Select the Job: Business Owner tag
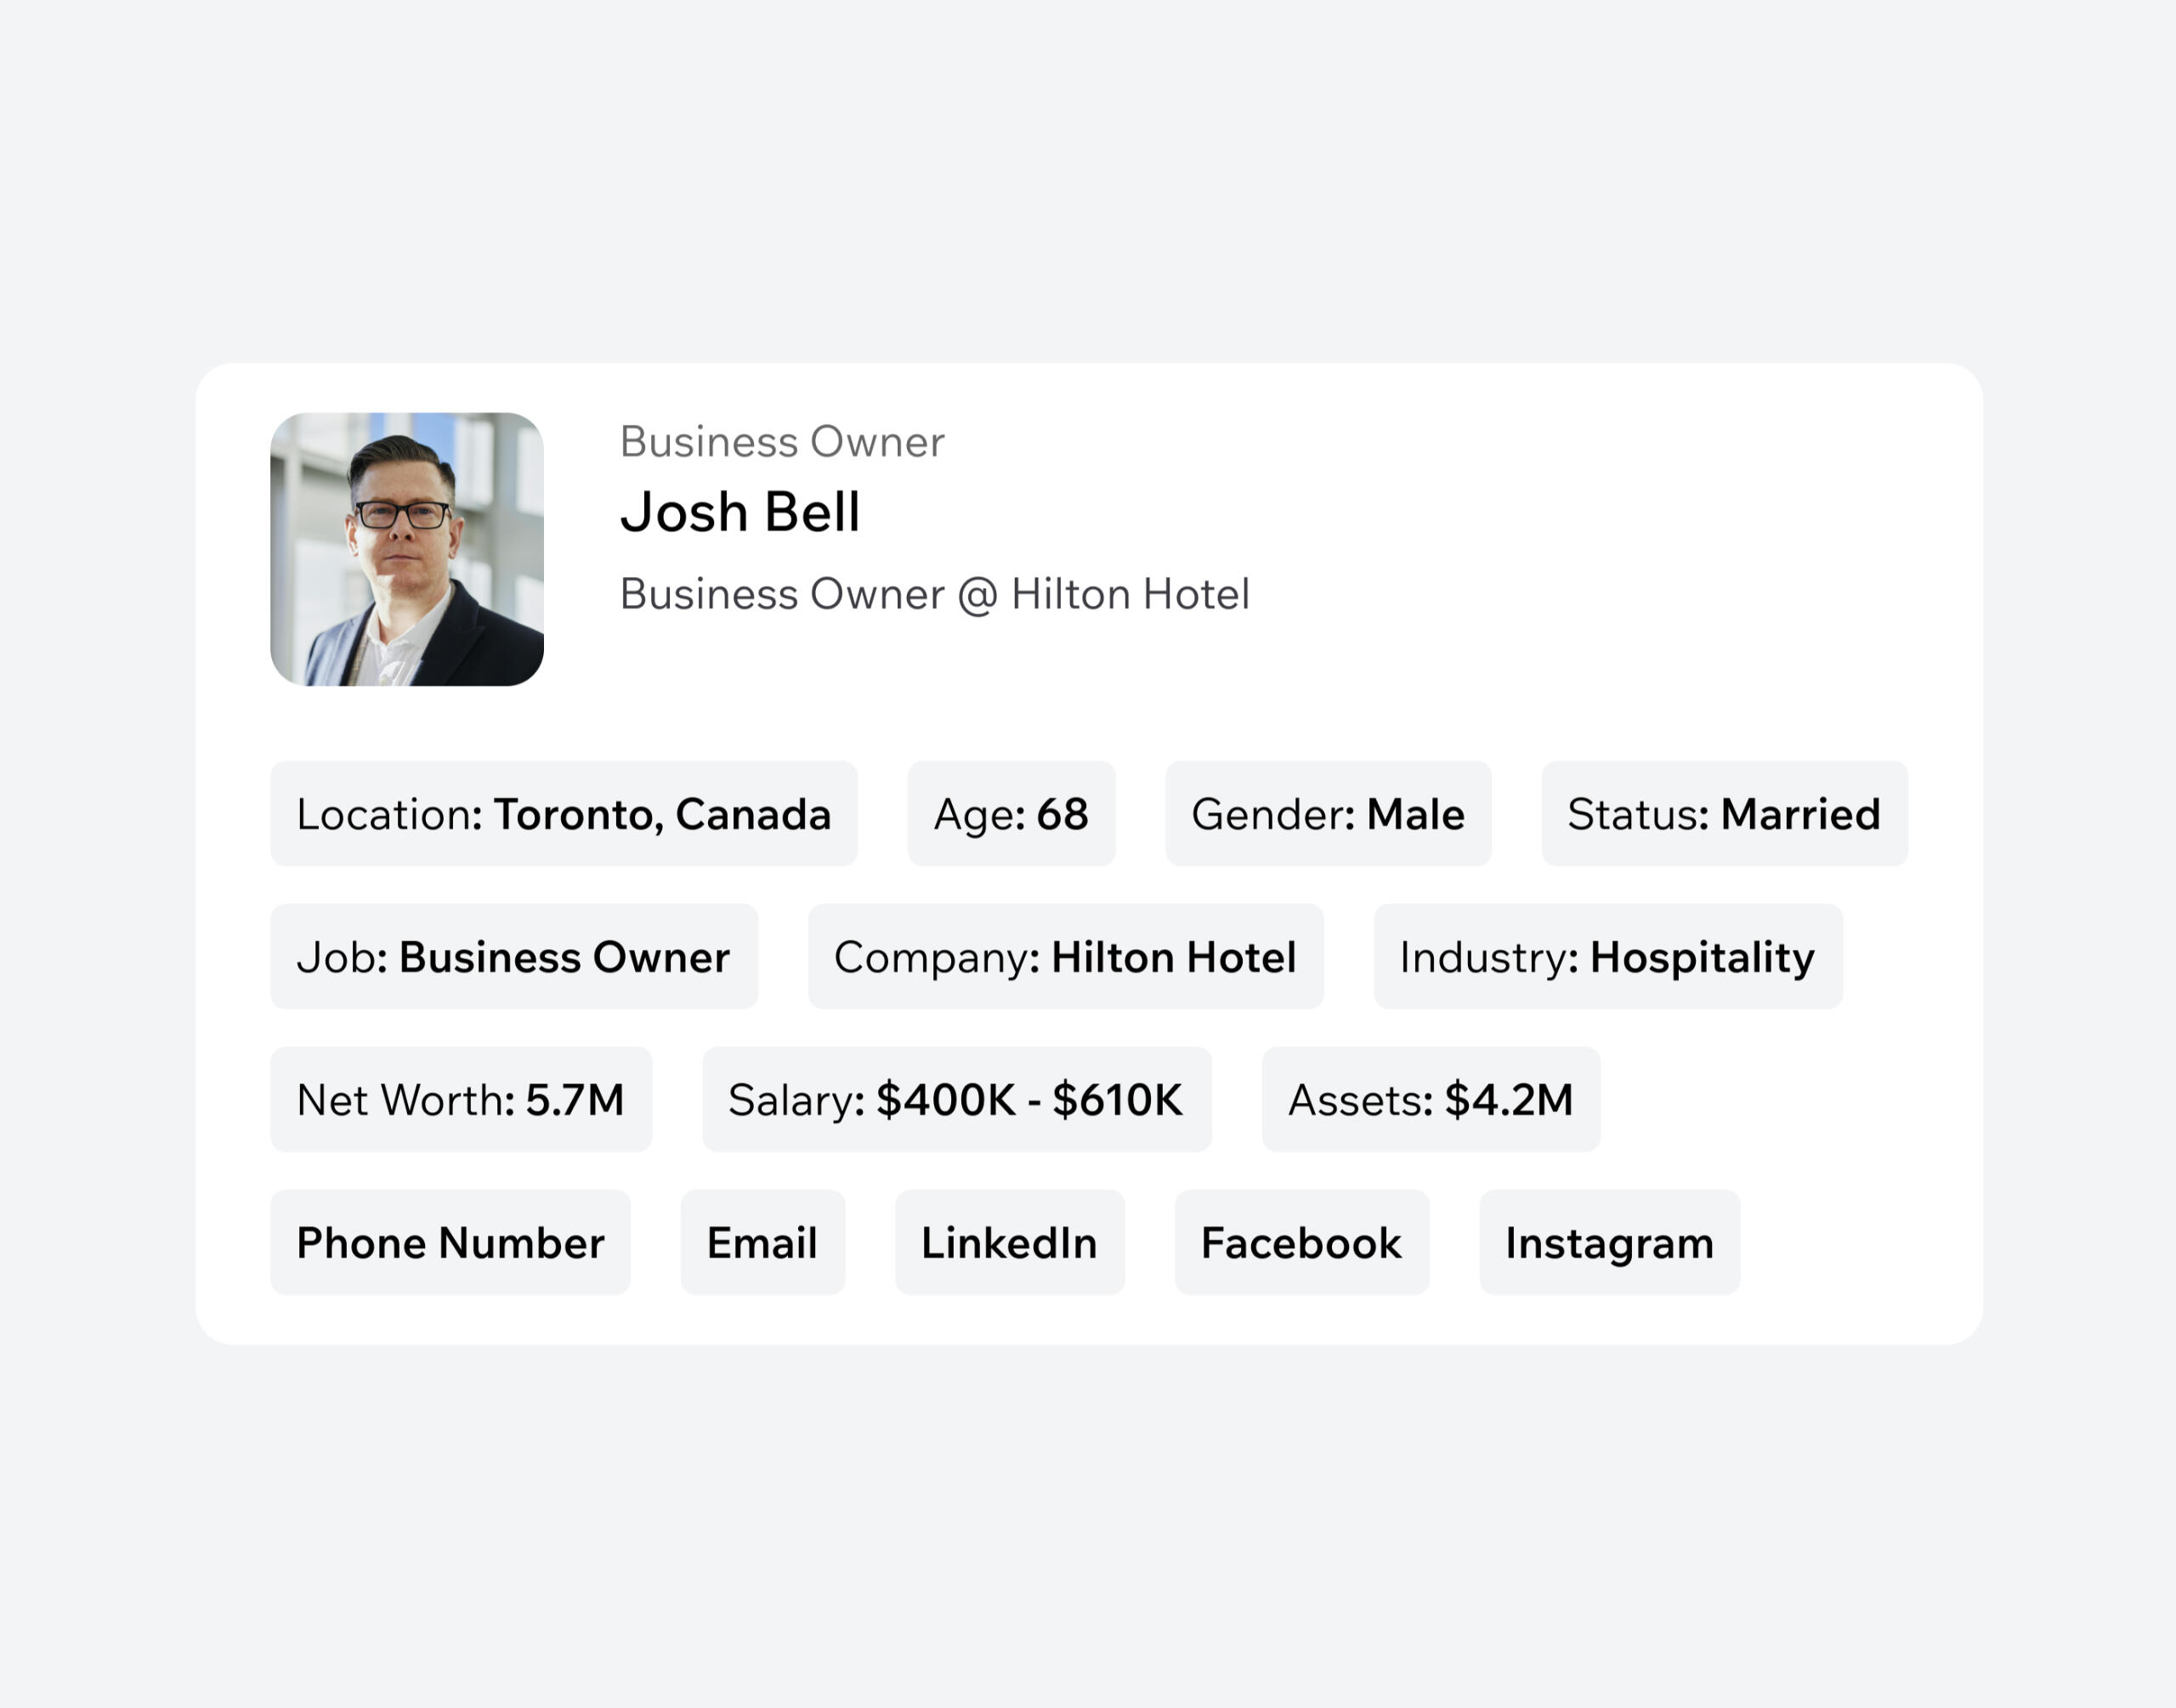The width and height of the screenshot is (2176, 1708). [514, 956]
